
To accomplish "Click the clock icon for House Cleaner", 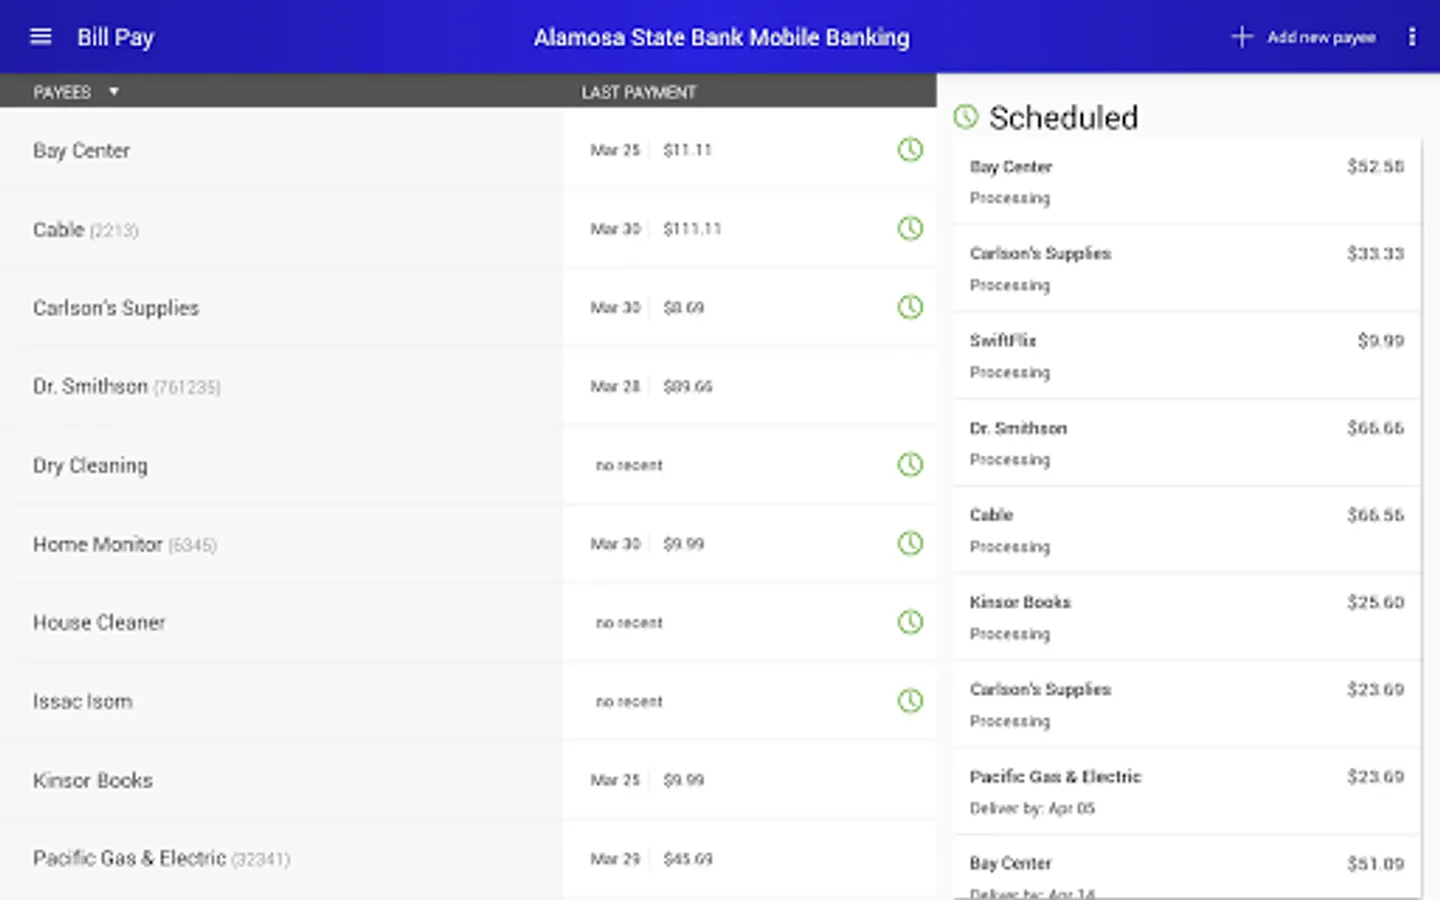I will click(910, 622).
